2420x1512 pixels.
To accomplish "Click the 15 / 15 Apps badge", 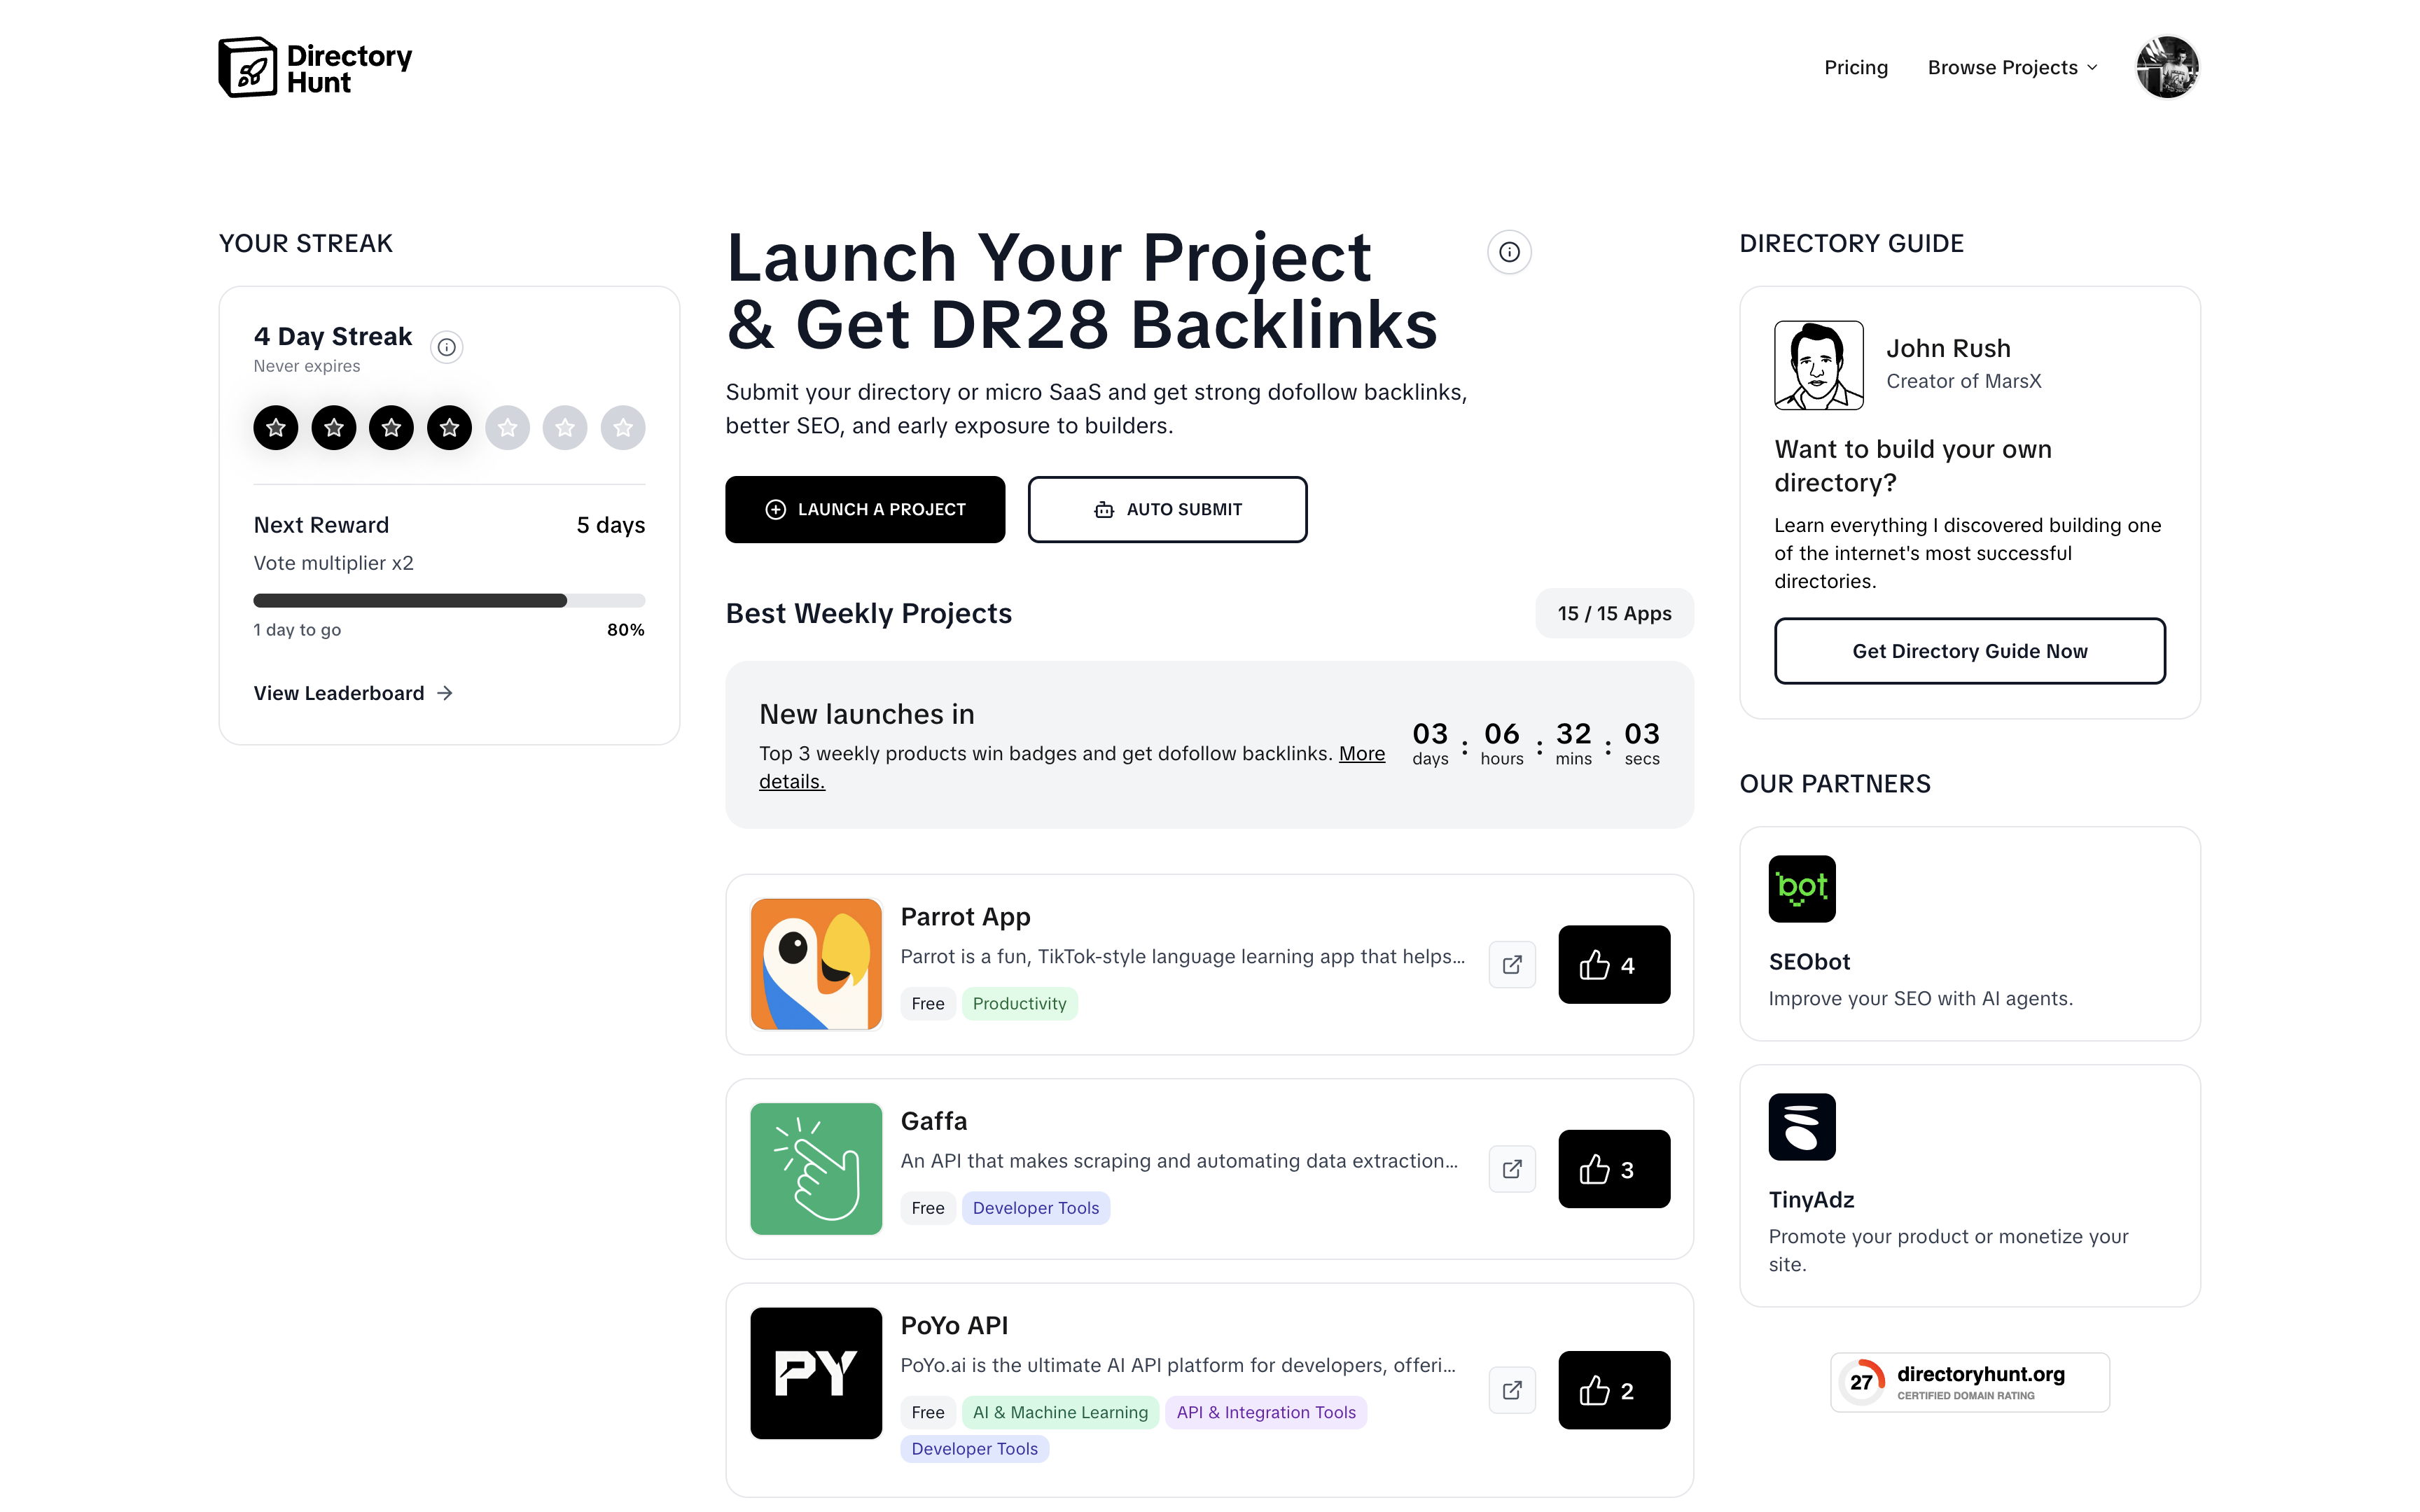I will click(1614, 613).
